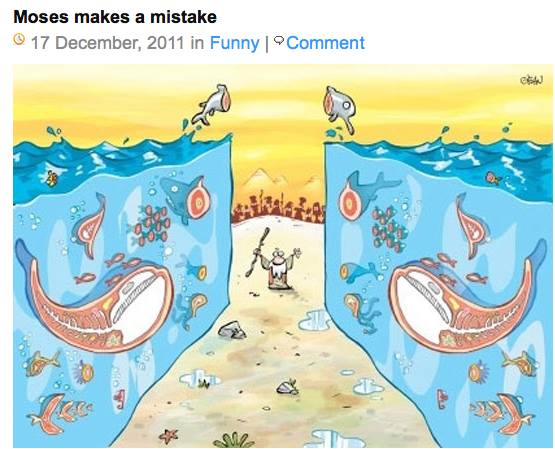The width and height of the screenshot is (555, 449).
Task: Click the left sliced shark
Action: pos(186,198)
